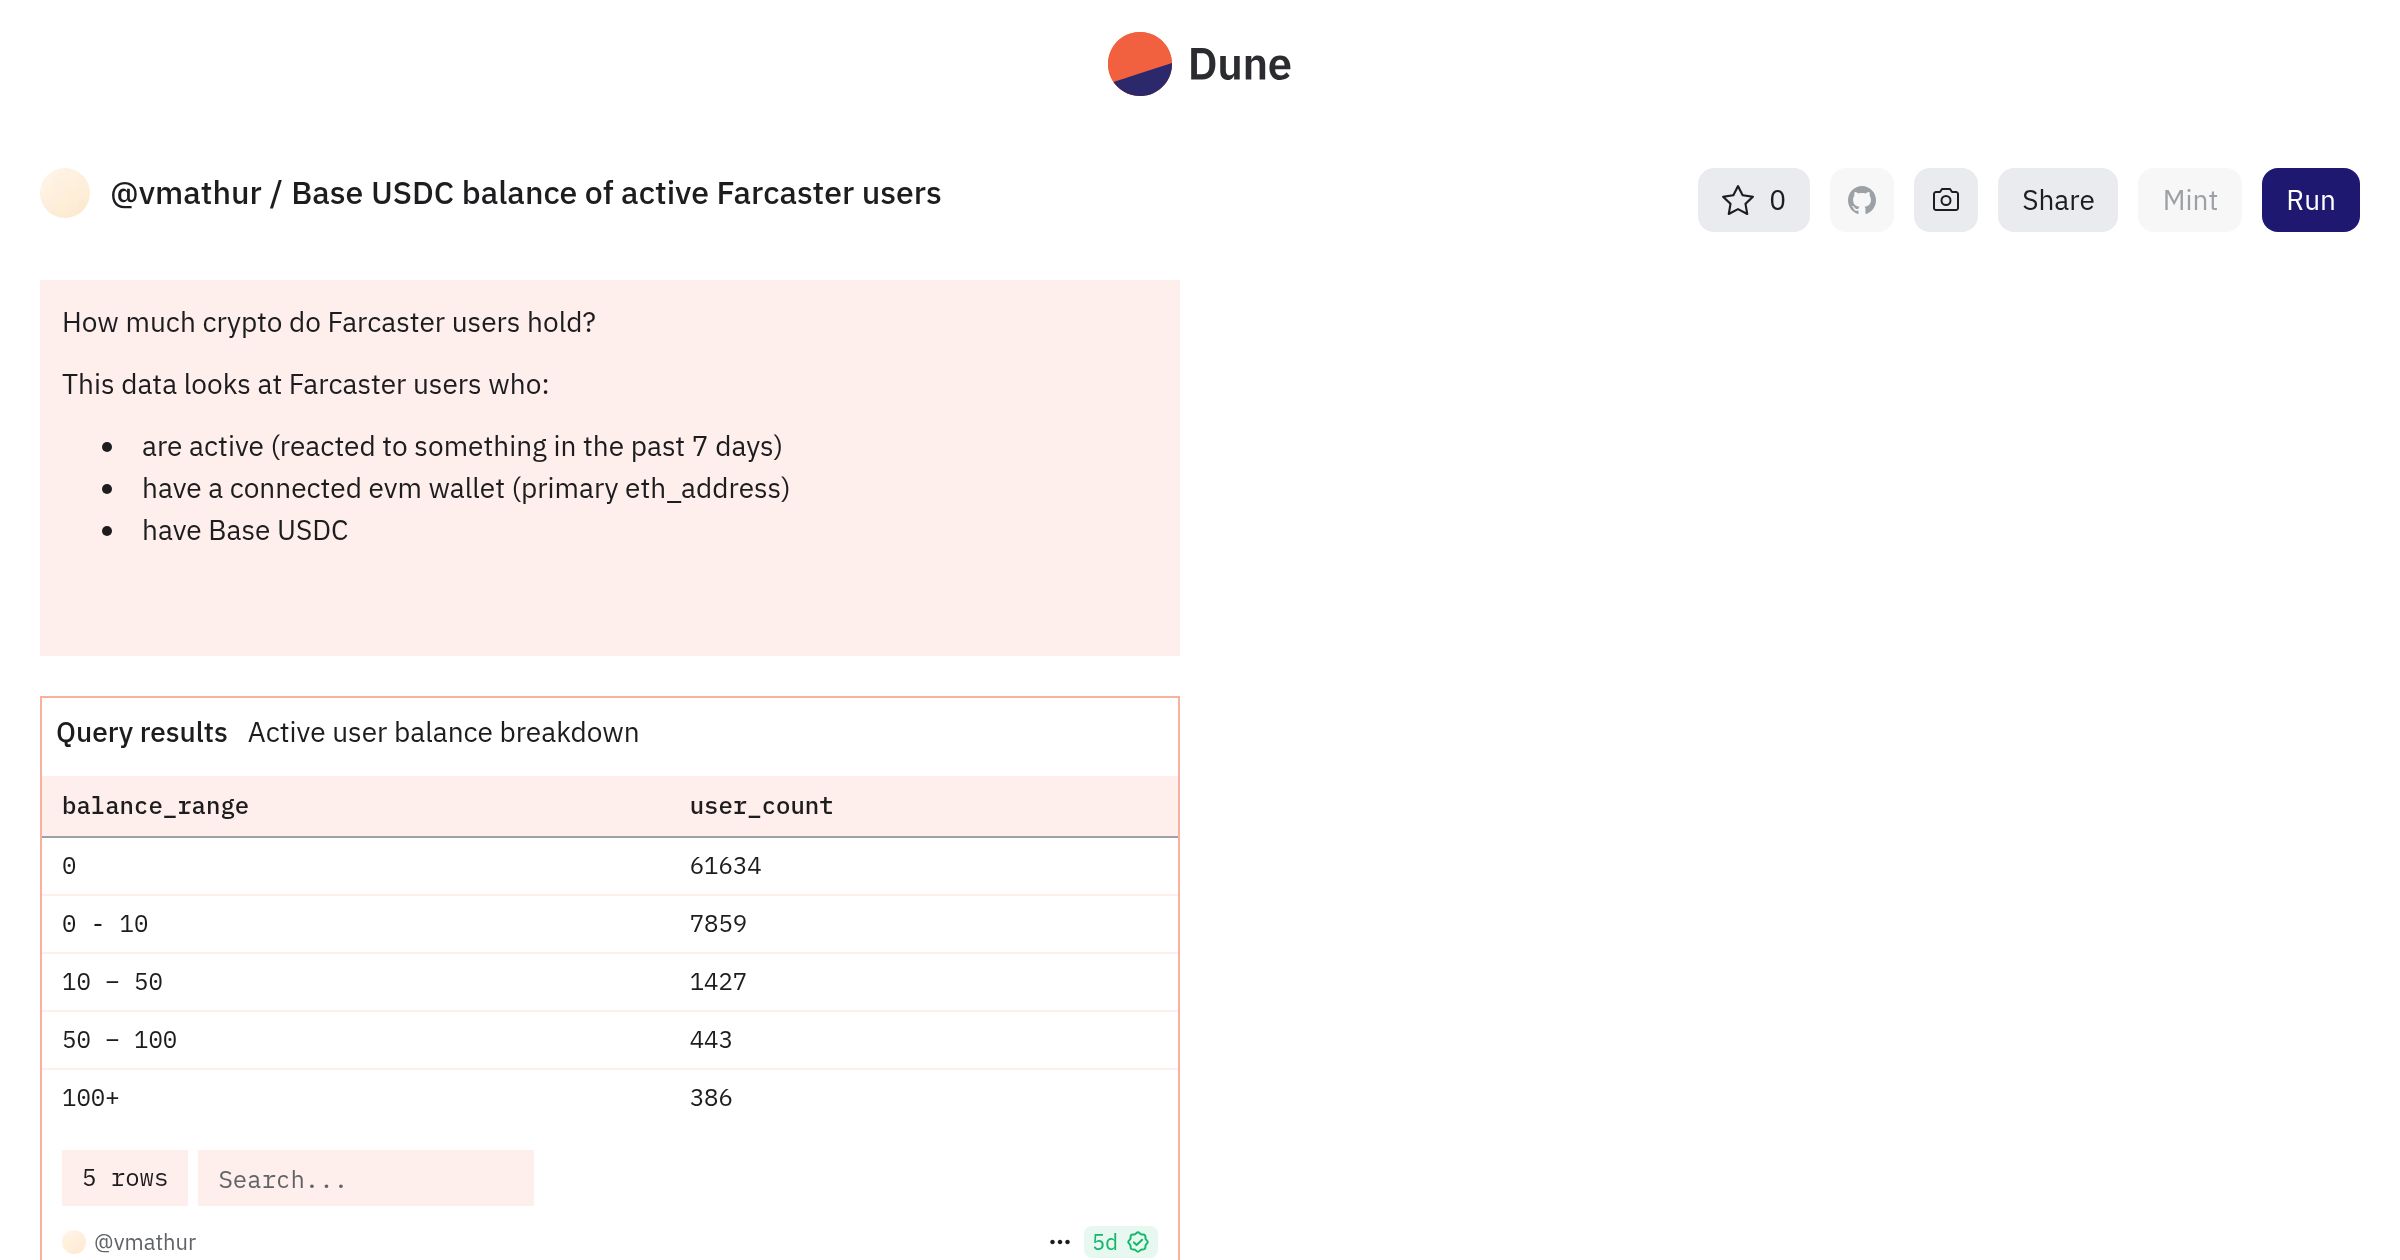The image size is (2400, 1260).
Task: Open the @vmathur link under the table
Action: (145, 1242)
